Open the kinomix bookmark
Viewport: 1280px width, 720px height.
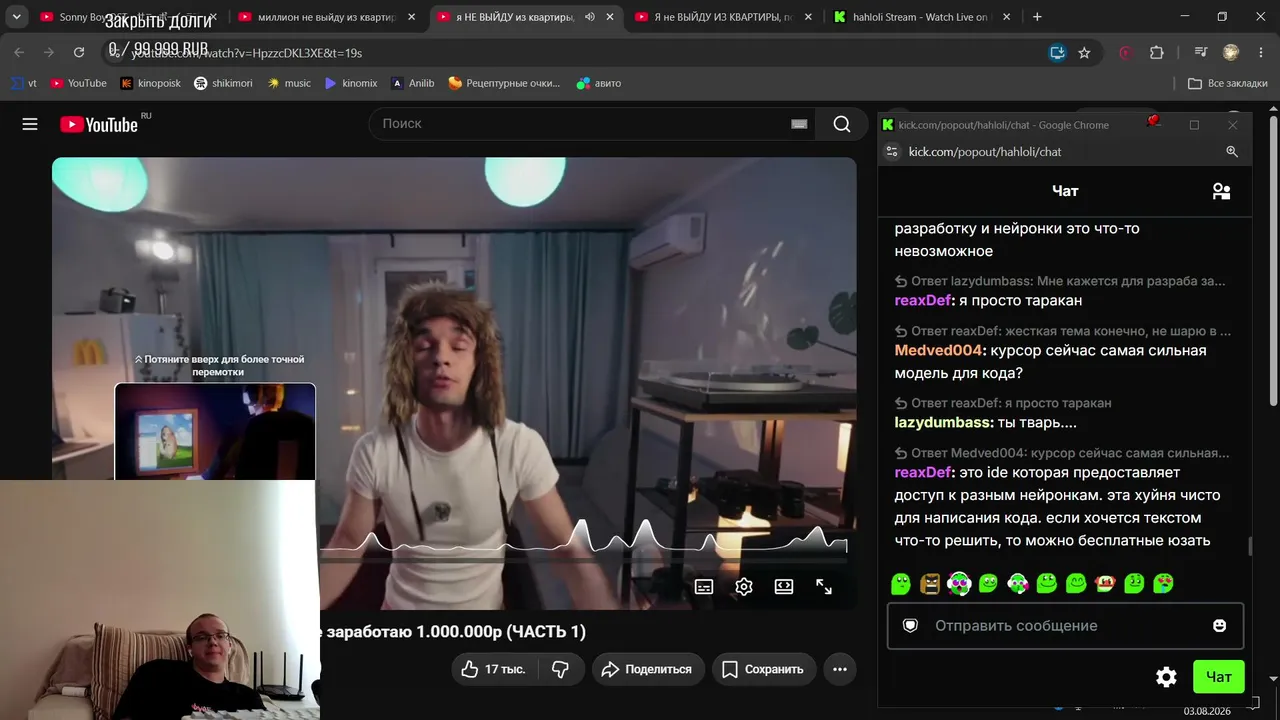click(351, 83)
